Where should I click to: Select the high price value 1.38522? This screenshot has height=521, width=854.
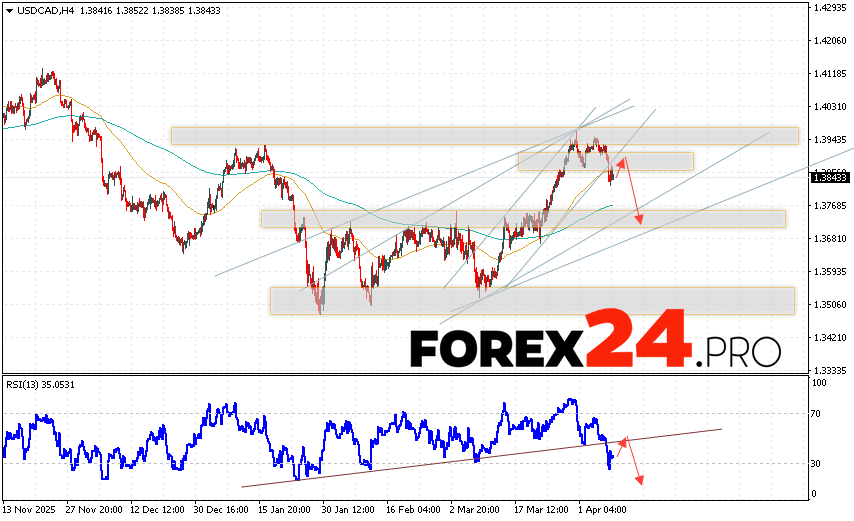click(x=132, y=11)
